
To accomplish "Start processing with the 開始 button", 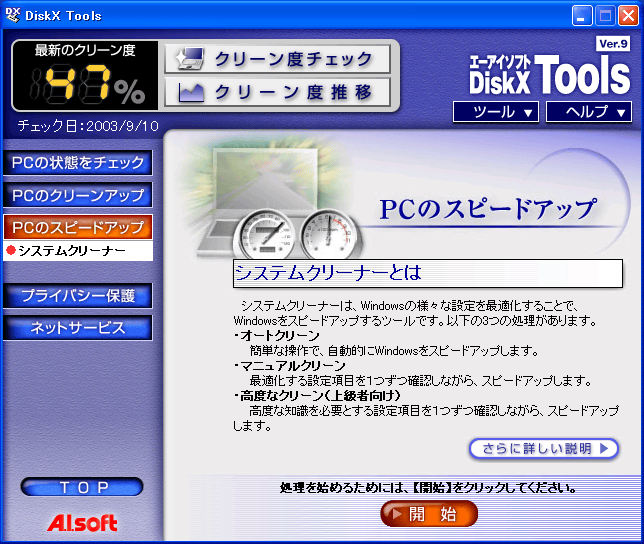I will click(429, 514).
